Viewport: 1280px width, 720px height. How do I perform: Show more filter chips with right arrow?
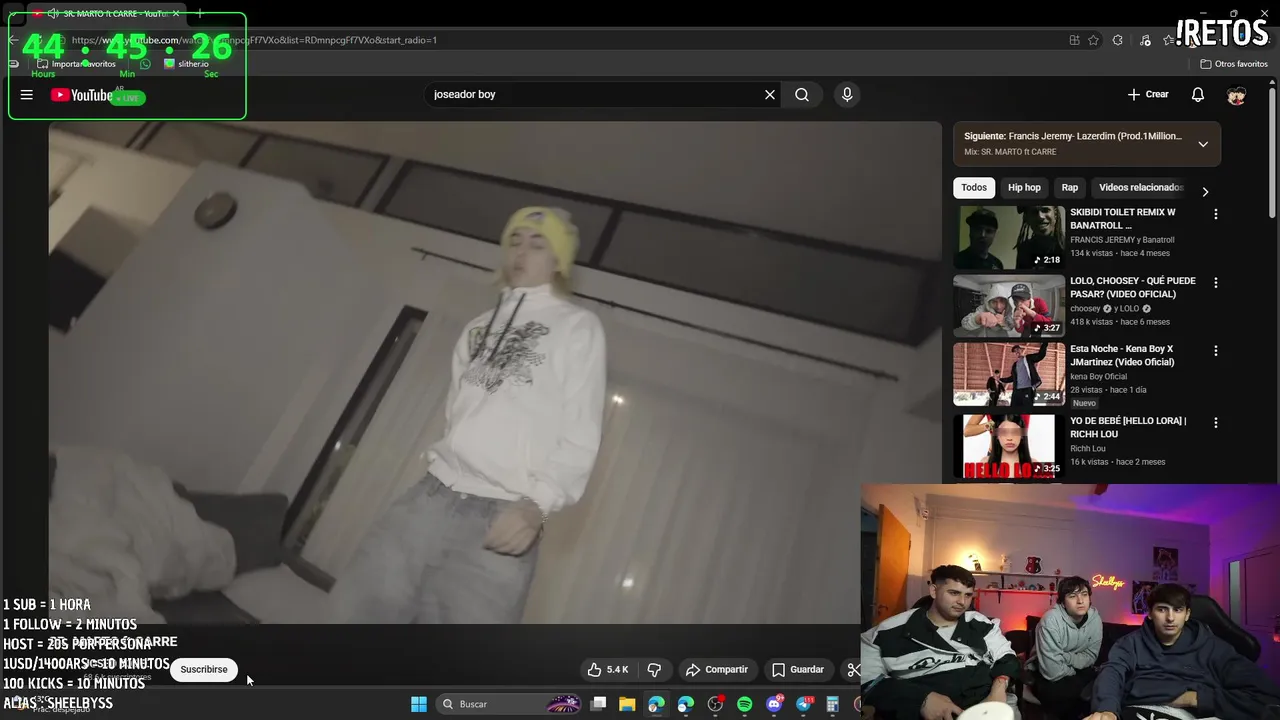1205,192
